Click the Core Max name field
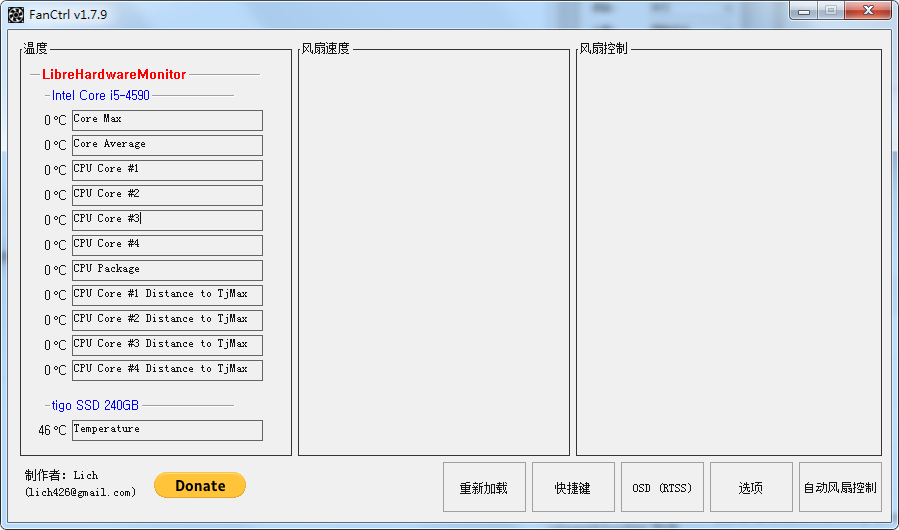Screen dimensions: 899x530 click(167, 120)
